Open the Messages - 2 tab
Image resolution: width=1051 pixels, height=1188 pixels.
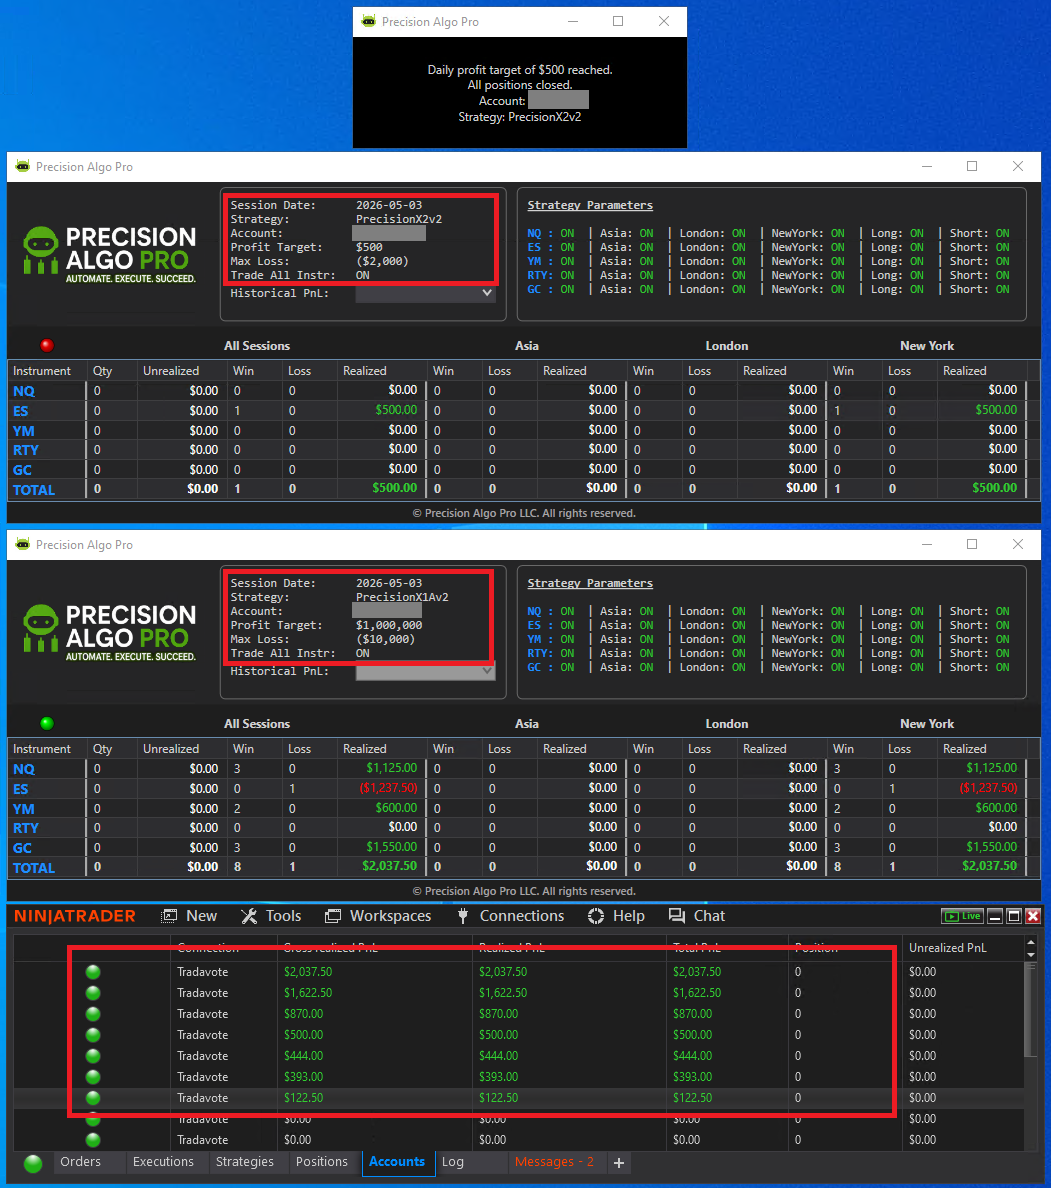554,1162
